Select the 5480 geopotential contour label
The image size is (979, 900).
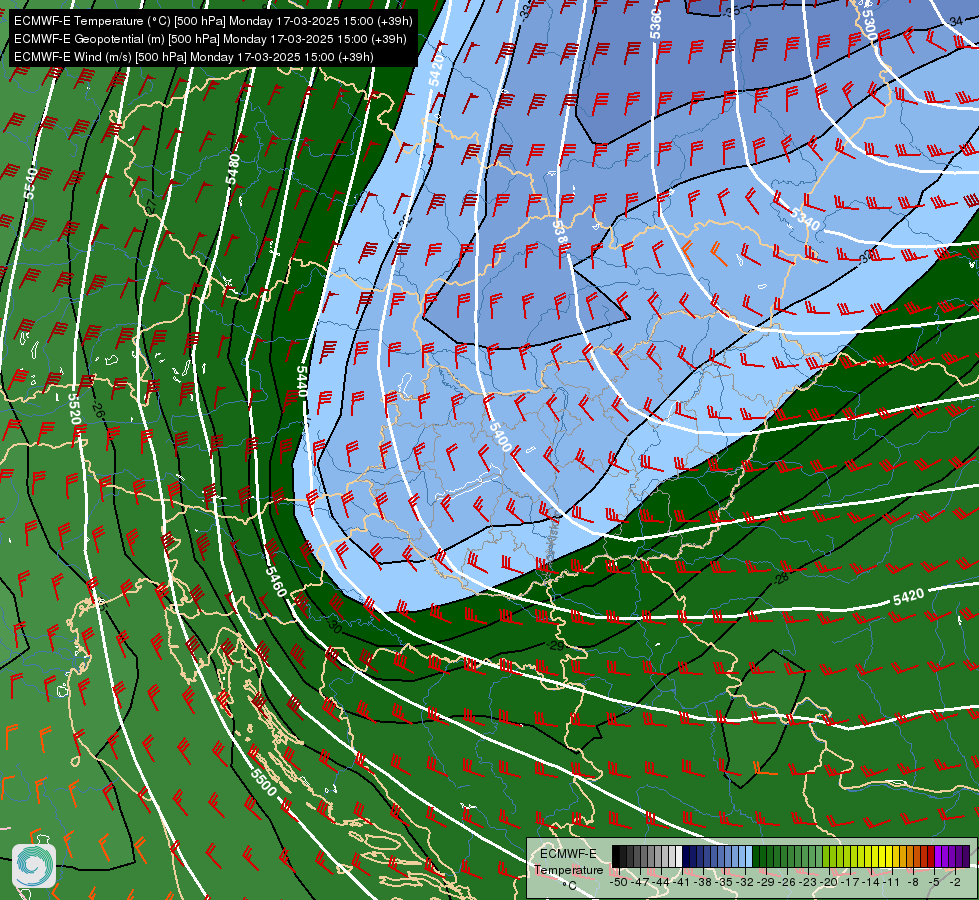233,169
